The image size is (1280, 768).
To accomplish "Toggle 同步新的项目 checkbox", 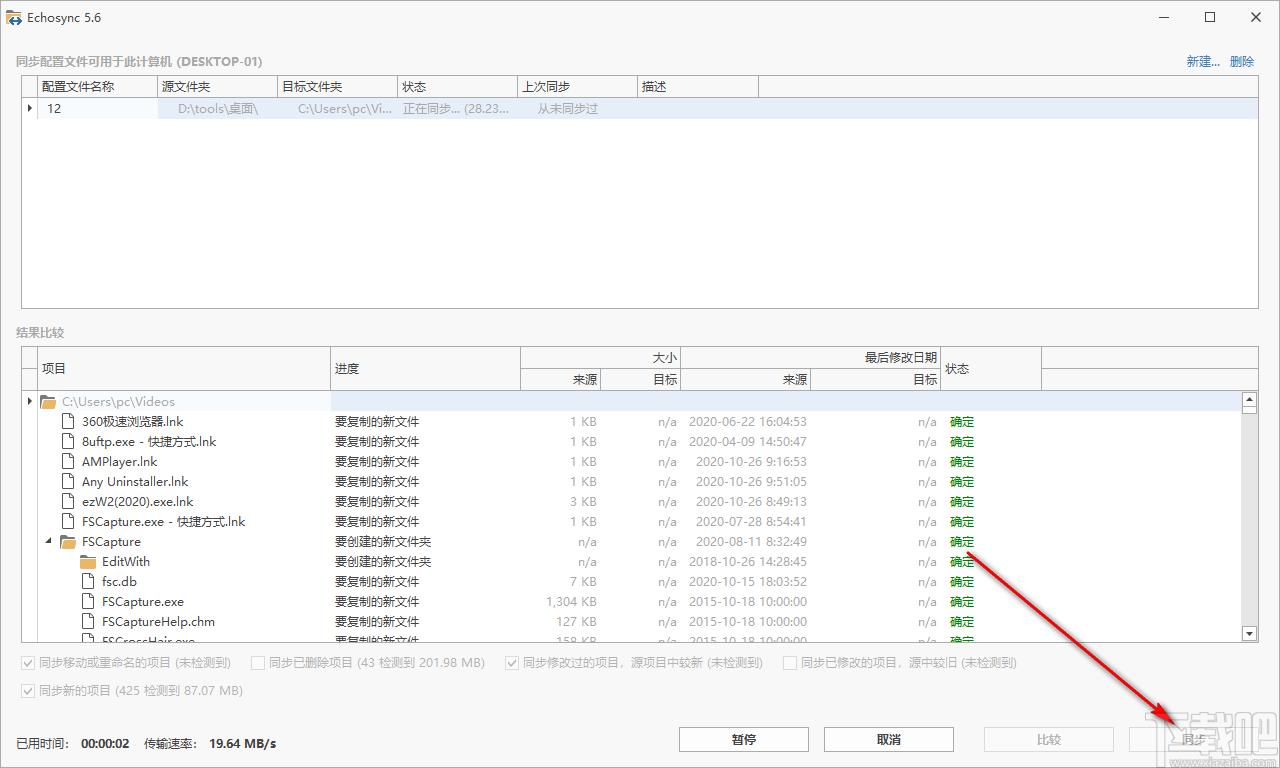I will click(27, 691).
